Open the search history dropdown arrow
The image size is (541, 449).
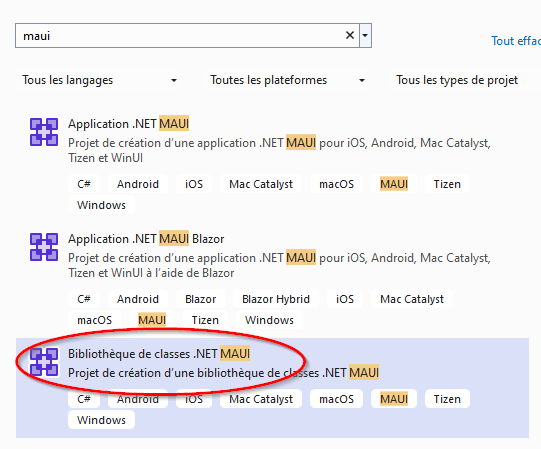coord(365,35)
